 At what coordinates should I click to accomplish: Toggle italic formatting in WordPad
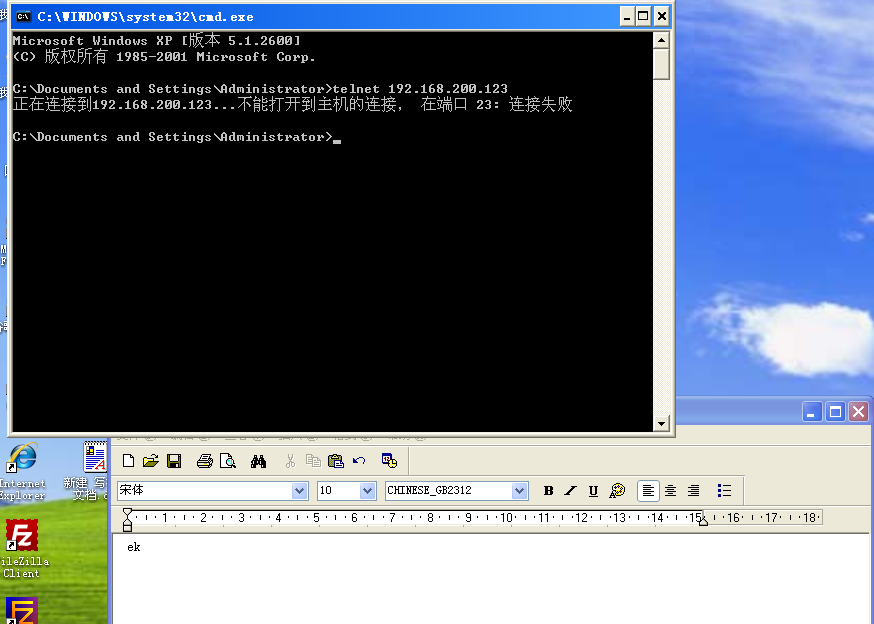[570, 491]
